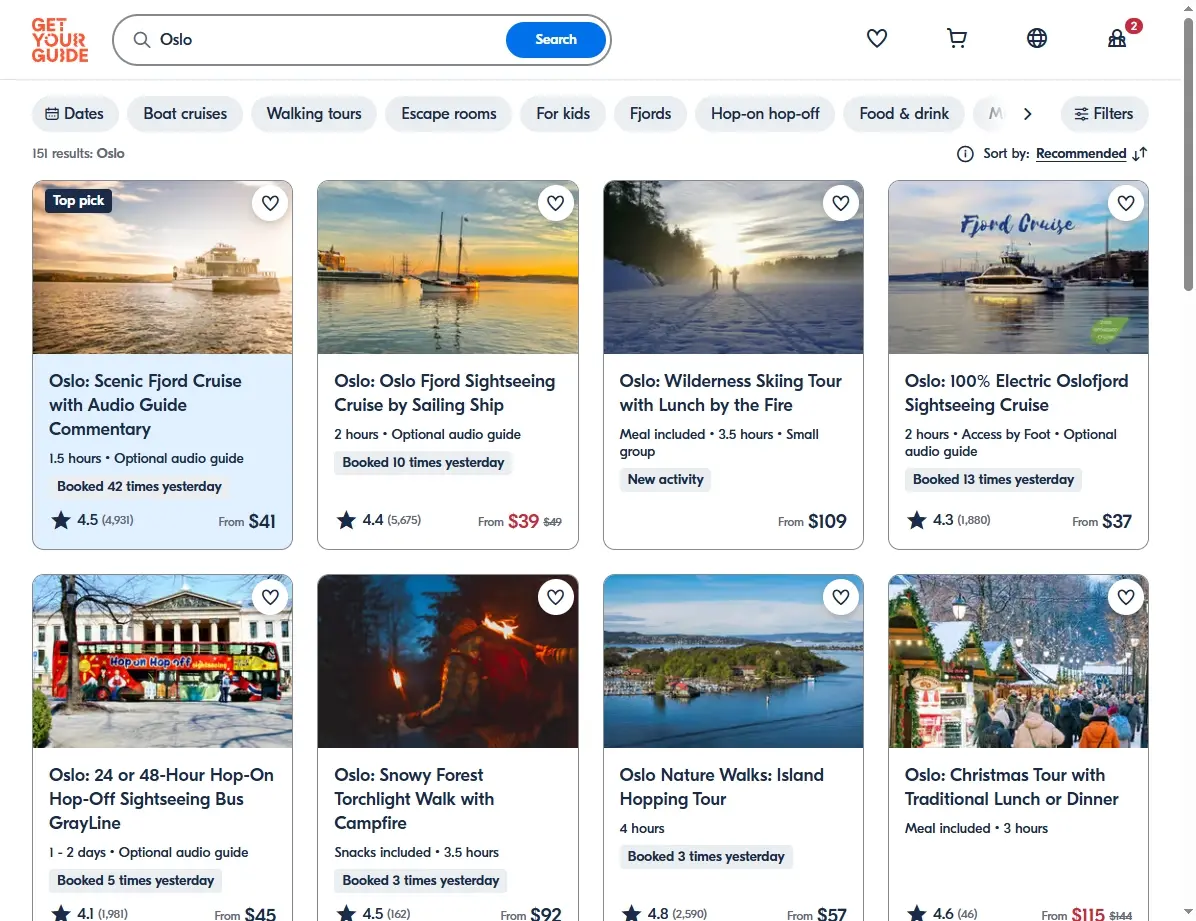Viewport: 1196px width, 921px height.
Task: Open the profile icon with notification badge
Action: tap(1117, 38)
